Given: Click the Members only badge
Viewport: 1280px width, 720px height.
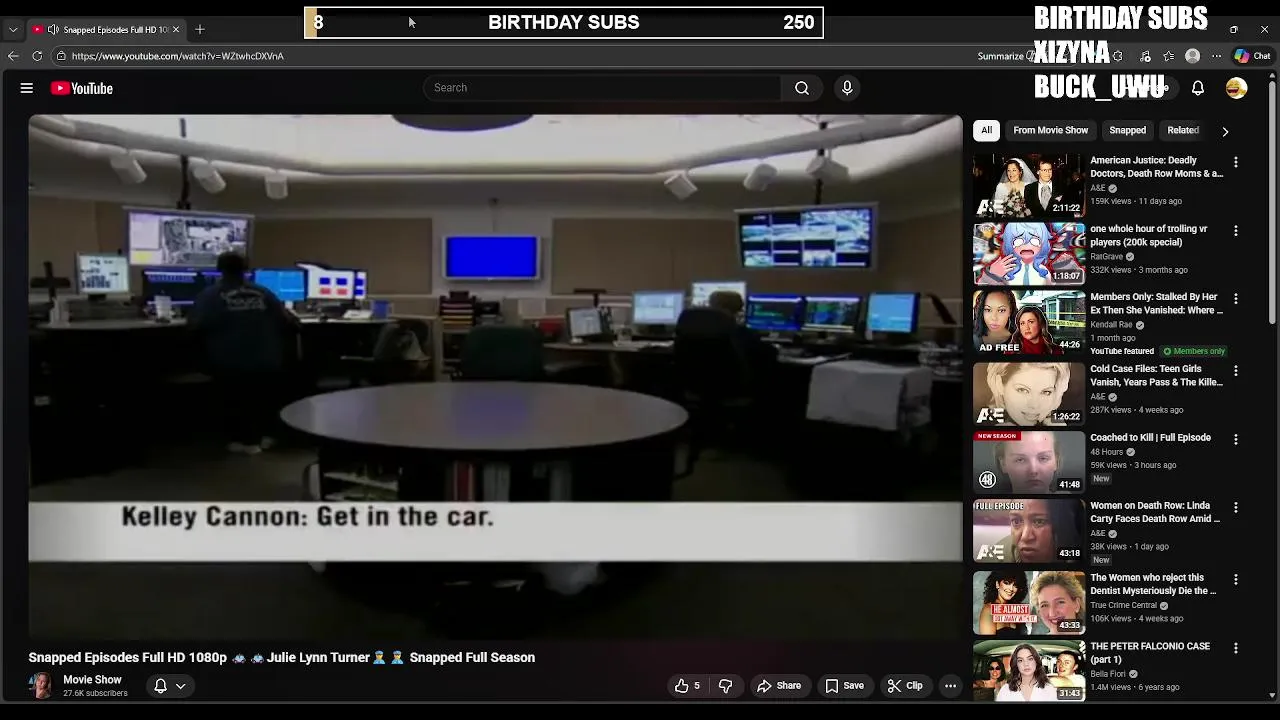Looking at the screenshot, I should [x=1194, y=351].
